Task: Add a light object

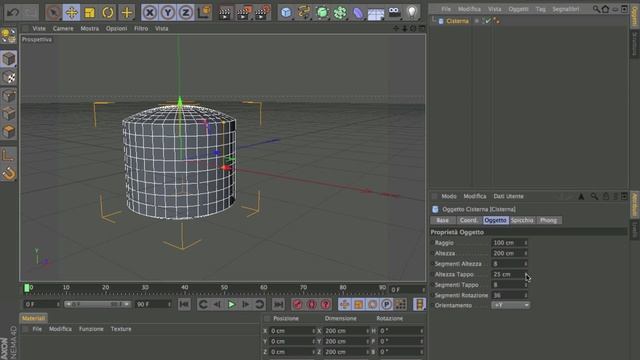Action: point(412,12)
